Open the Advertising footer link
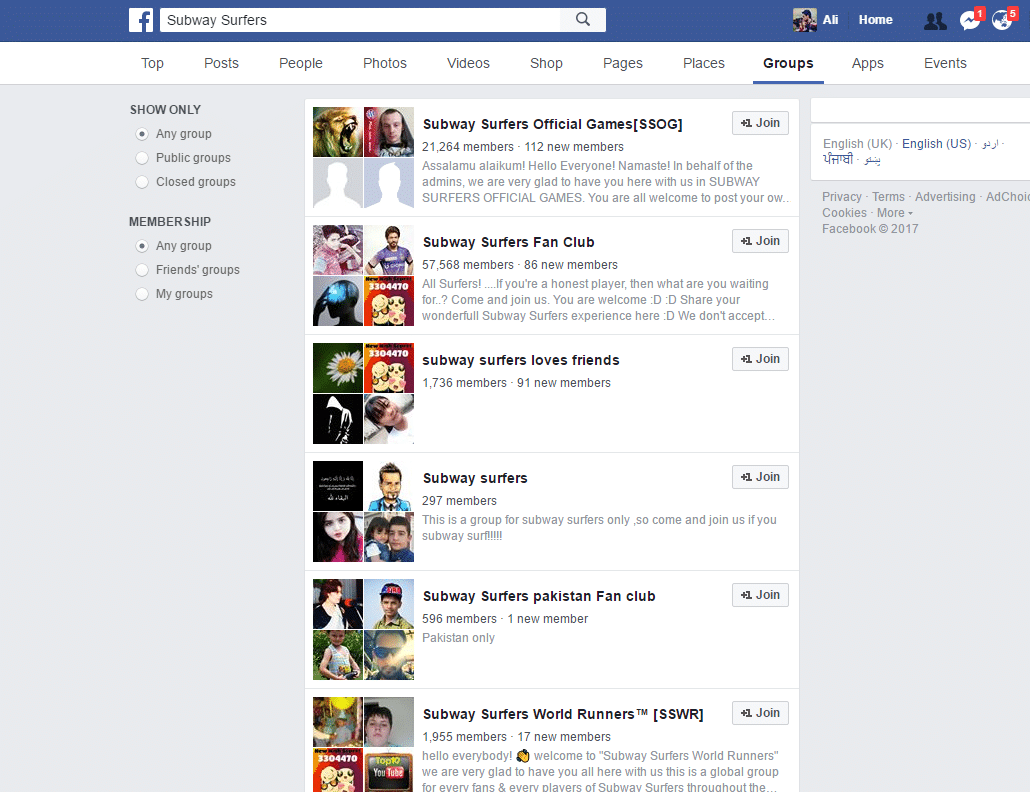This screenshot has width=1030, height=792. [945, 197]
